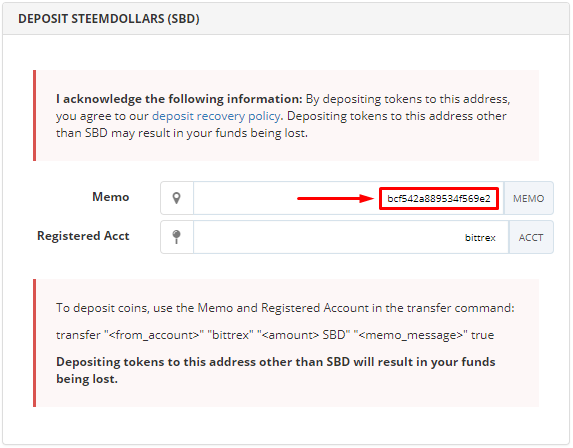The height and width of the screenshot is (448, 573).
Task: Click inside the Memo input field
Action: [349, 198]
